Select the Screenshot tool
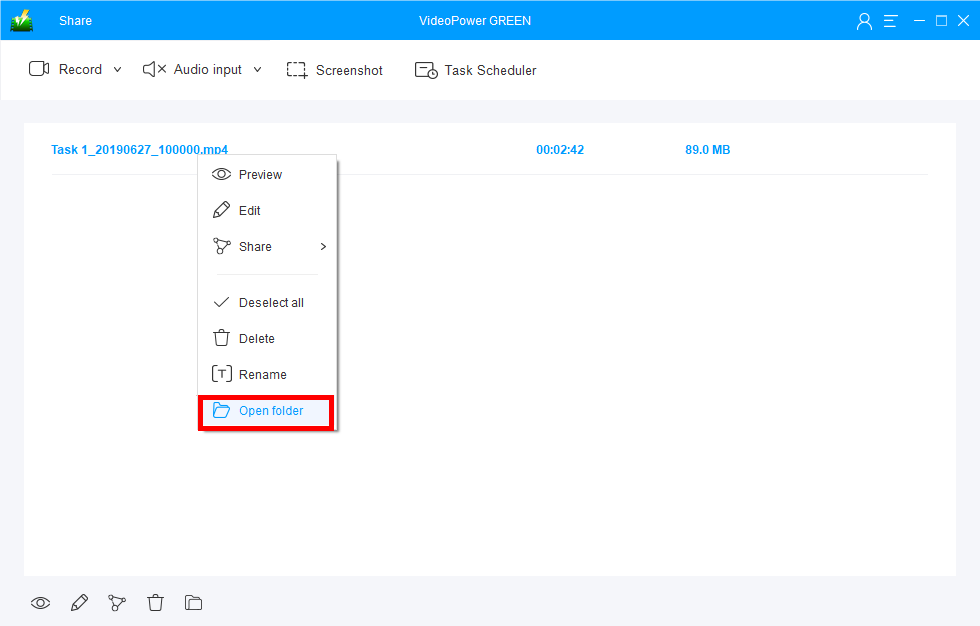 [335, 70]
